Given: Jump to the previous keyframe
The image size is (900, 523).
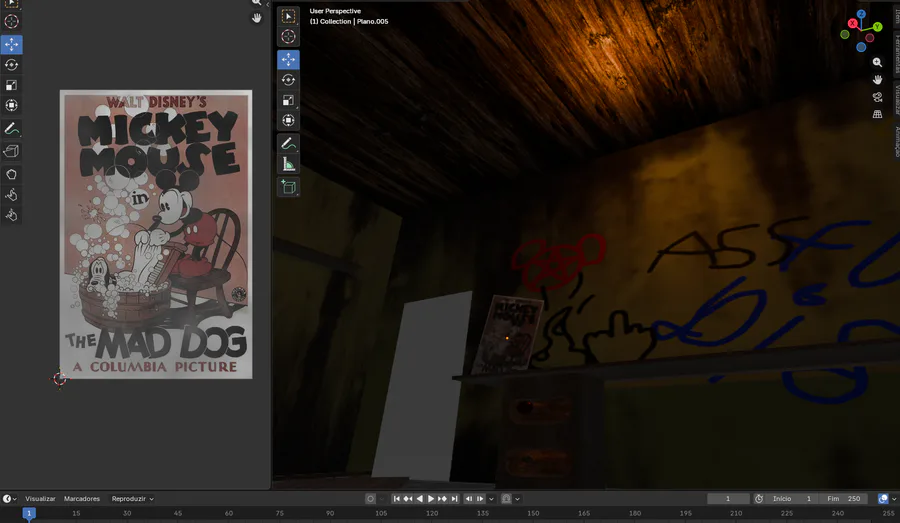Looking at the screenshot, I should tap(408, 499).
